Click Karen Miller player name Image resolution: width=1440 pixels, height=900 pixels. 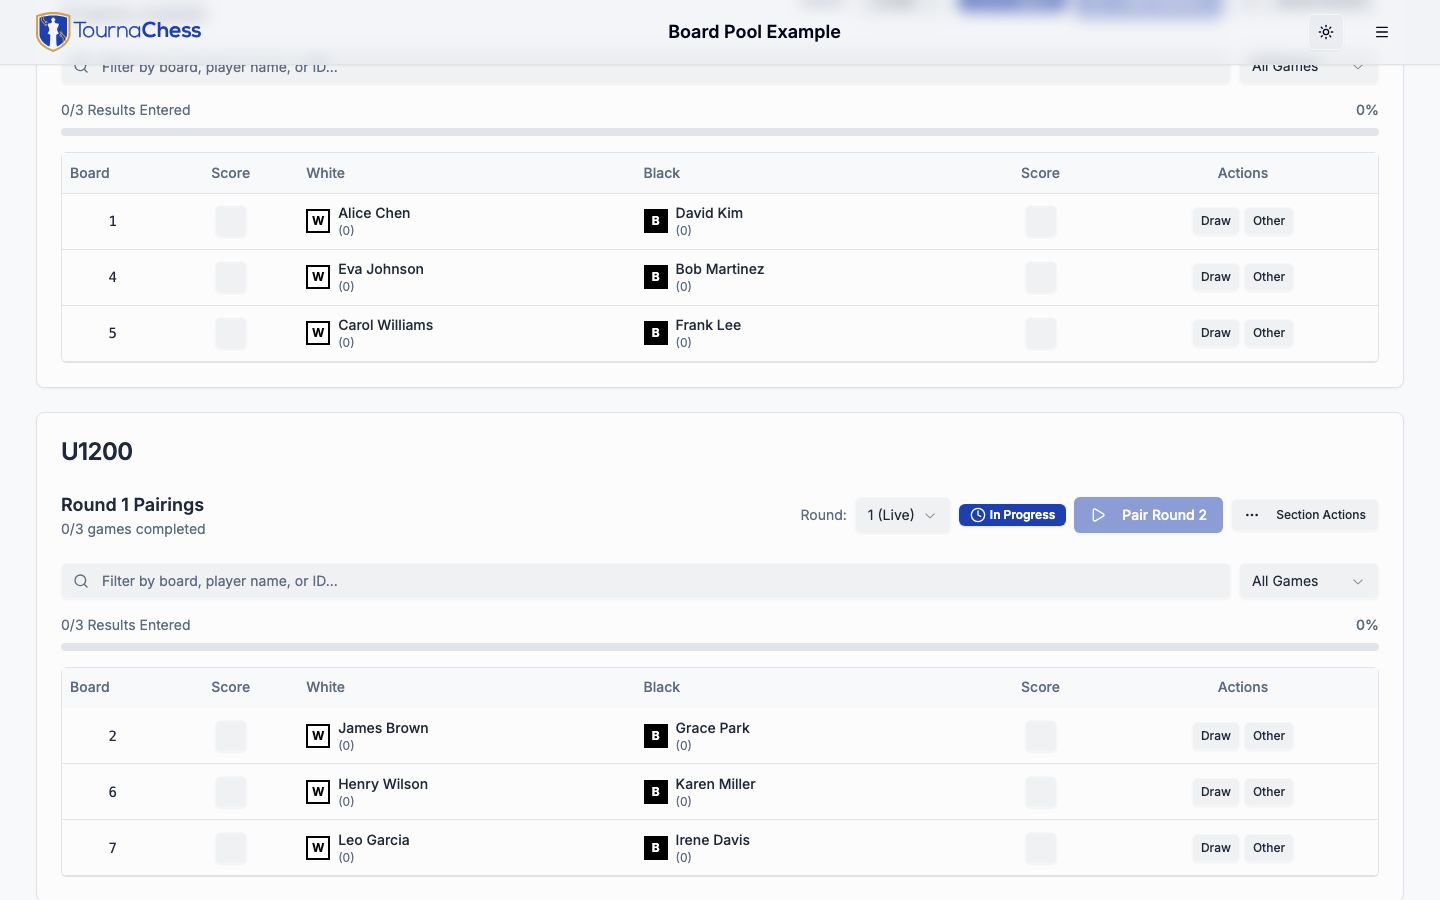coord(715,784)
